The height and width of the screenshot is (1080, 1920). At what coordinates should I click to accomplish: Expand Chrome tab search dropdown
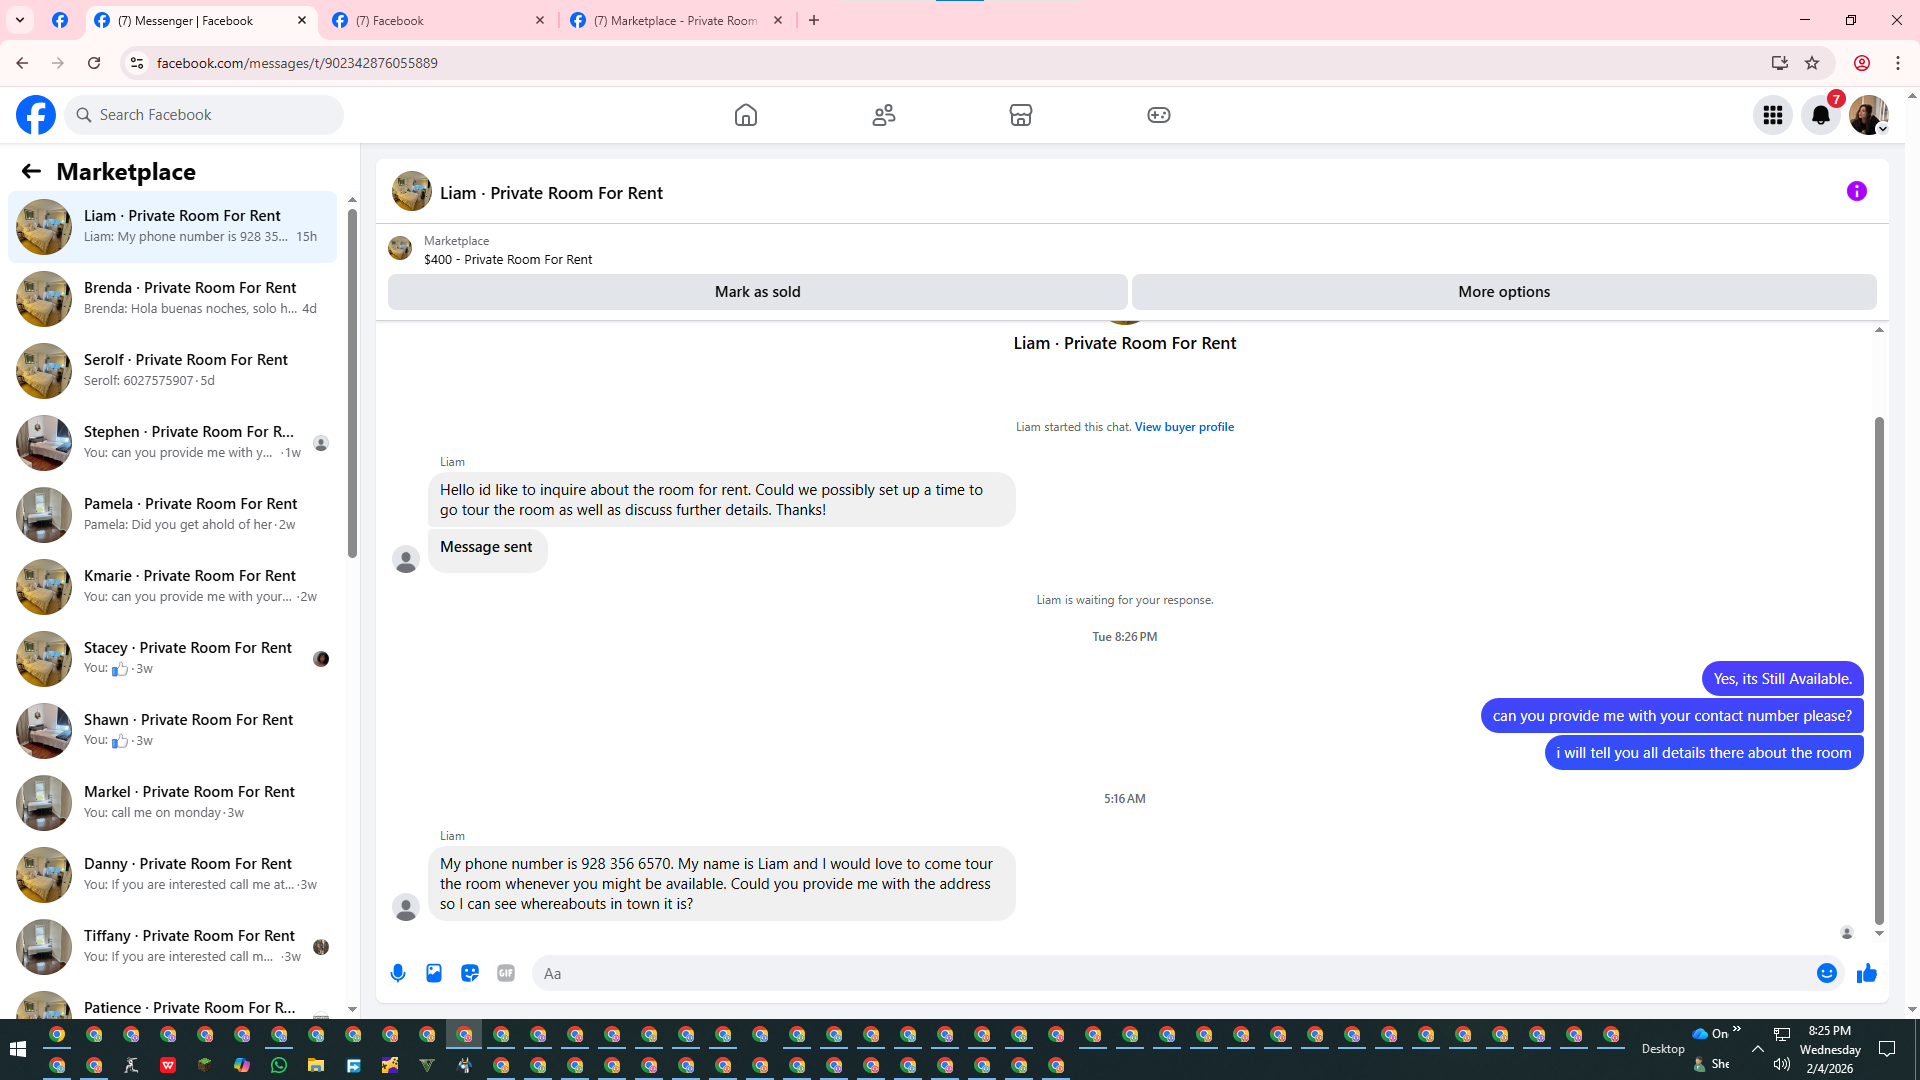tap(19, 20)
